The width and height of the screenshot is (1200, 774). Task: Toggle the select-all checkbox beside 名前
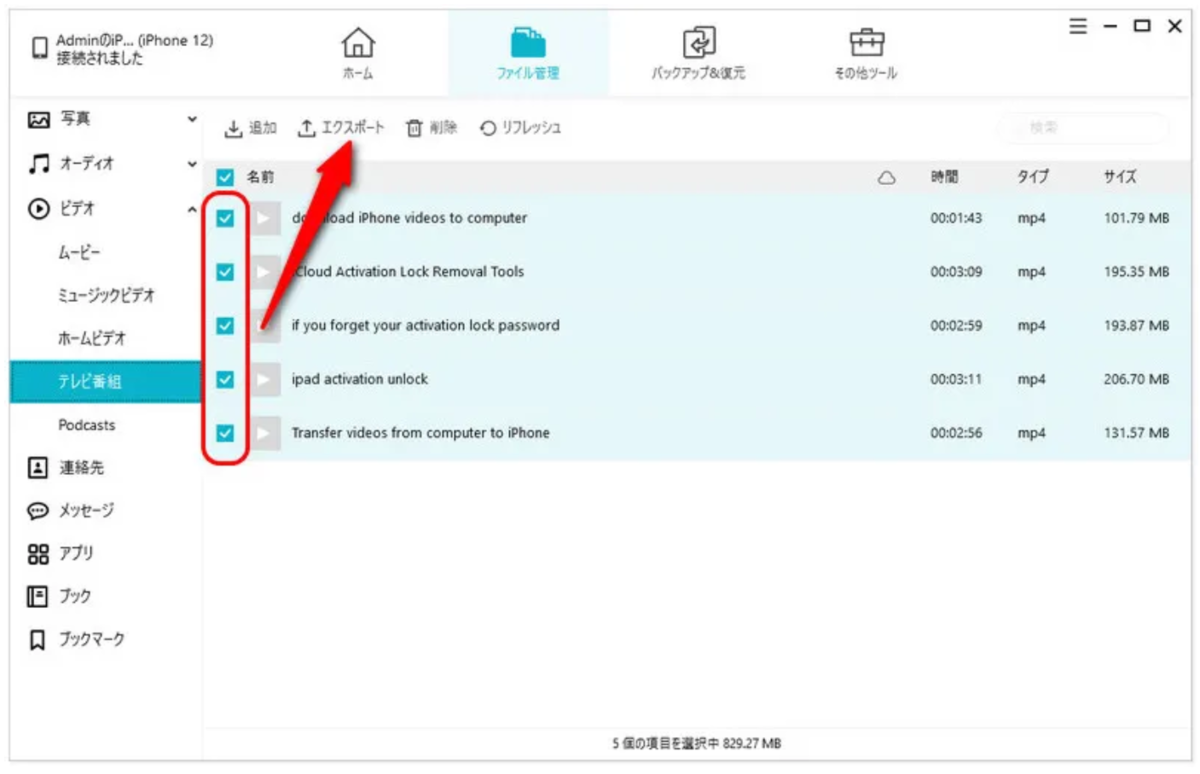(225, 177)
